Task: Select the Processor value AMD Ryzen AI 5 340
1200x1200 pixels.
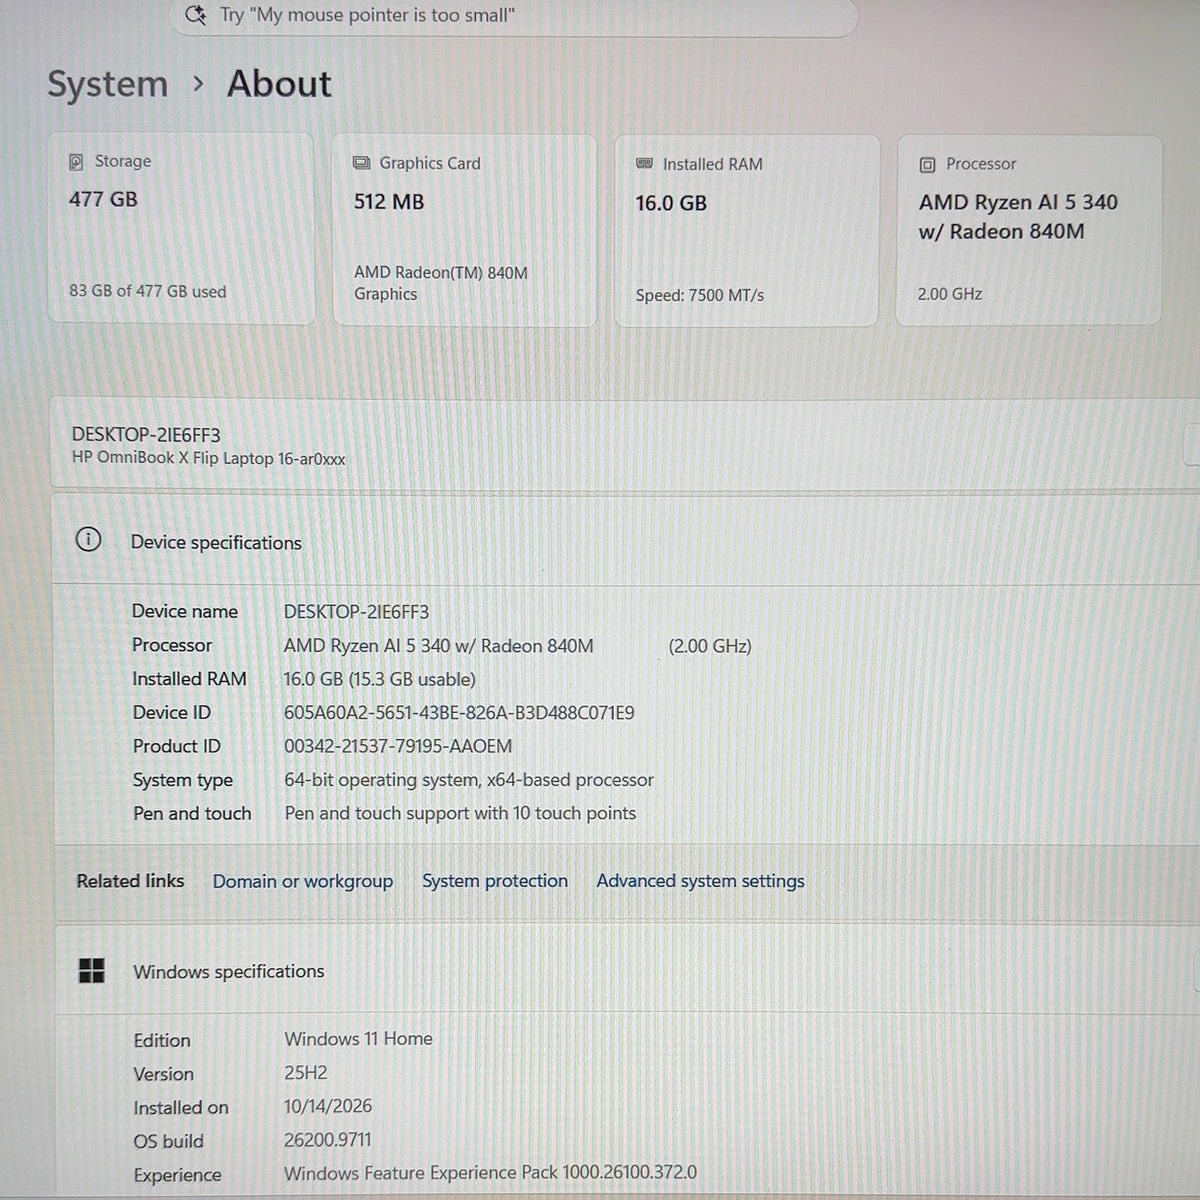Action: point(438,646)
